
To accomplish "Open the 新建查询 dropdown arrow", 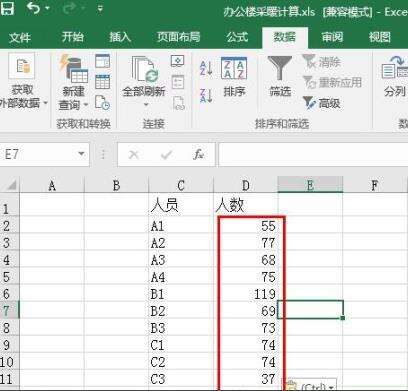I will 86,105.
